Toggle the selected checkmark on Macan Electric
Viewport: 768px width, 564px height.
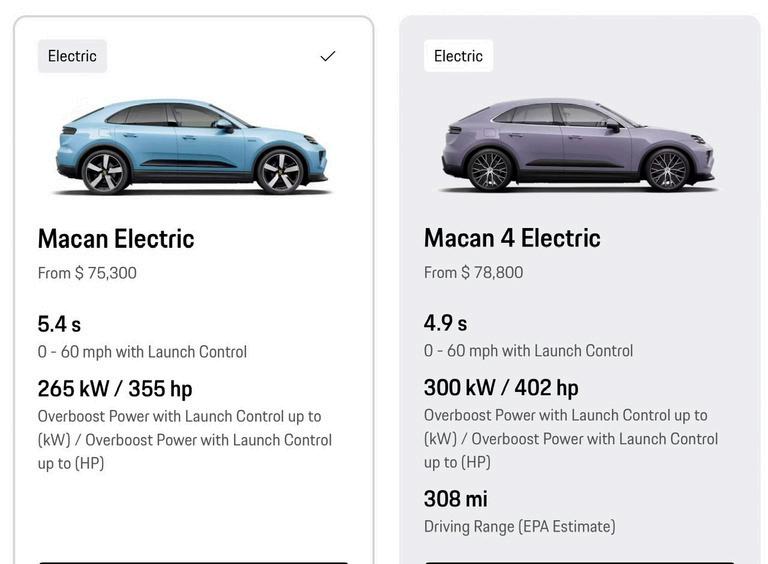(x=328, y=56)
